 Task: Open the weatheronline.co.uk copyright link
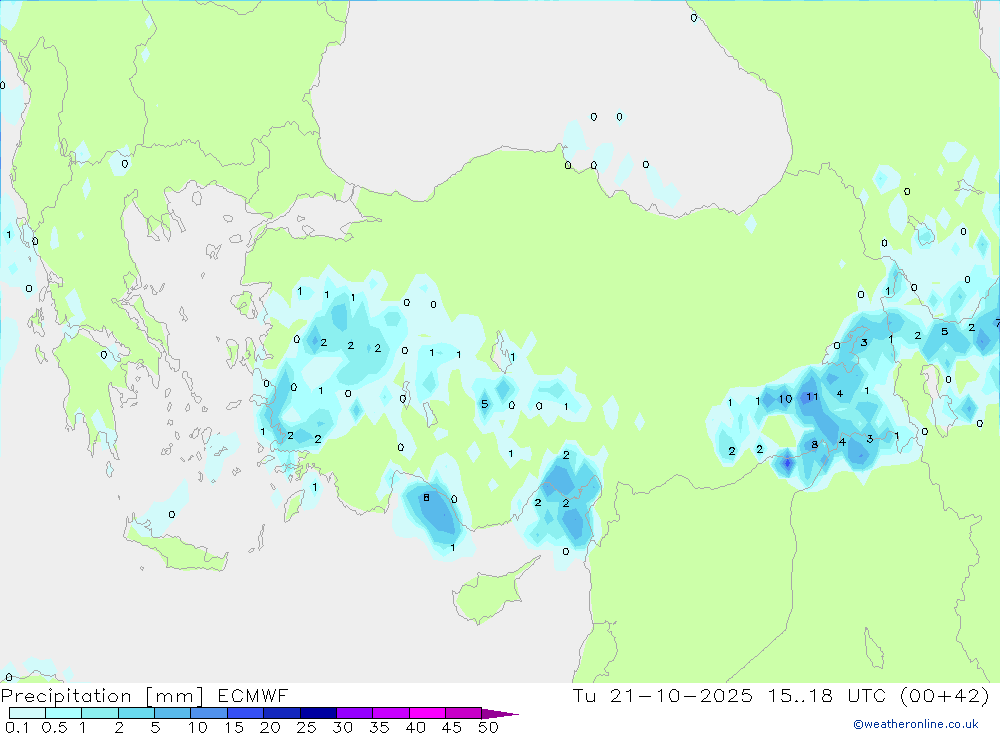[x=916, y=724]
